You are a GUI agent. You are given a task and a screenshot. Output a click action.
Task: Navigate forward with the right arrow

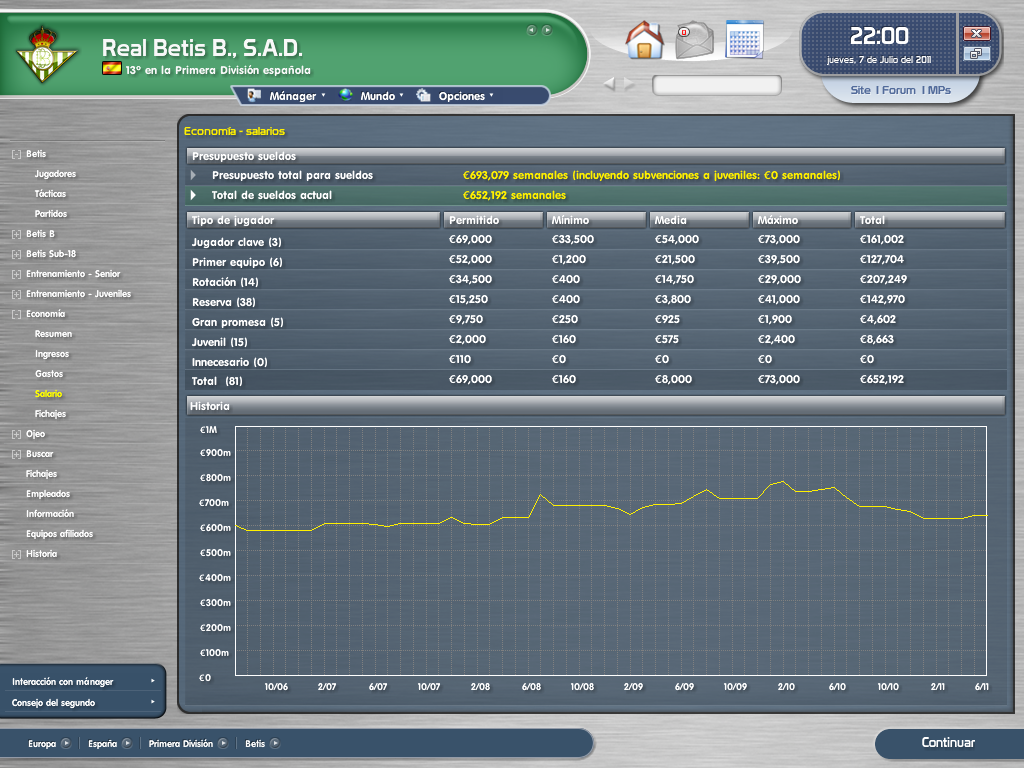point(629,84)
